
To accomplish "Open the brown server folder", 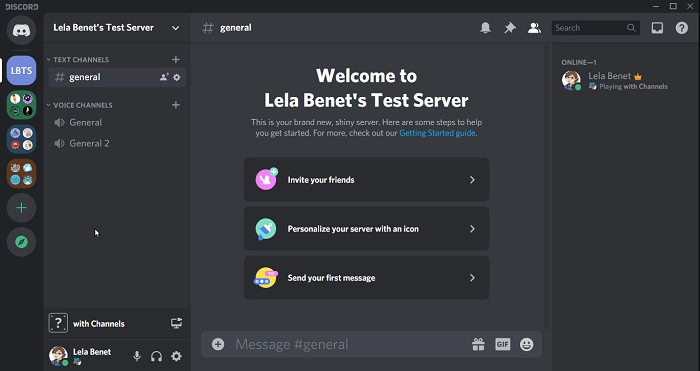I will pos(21,174).
